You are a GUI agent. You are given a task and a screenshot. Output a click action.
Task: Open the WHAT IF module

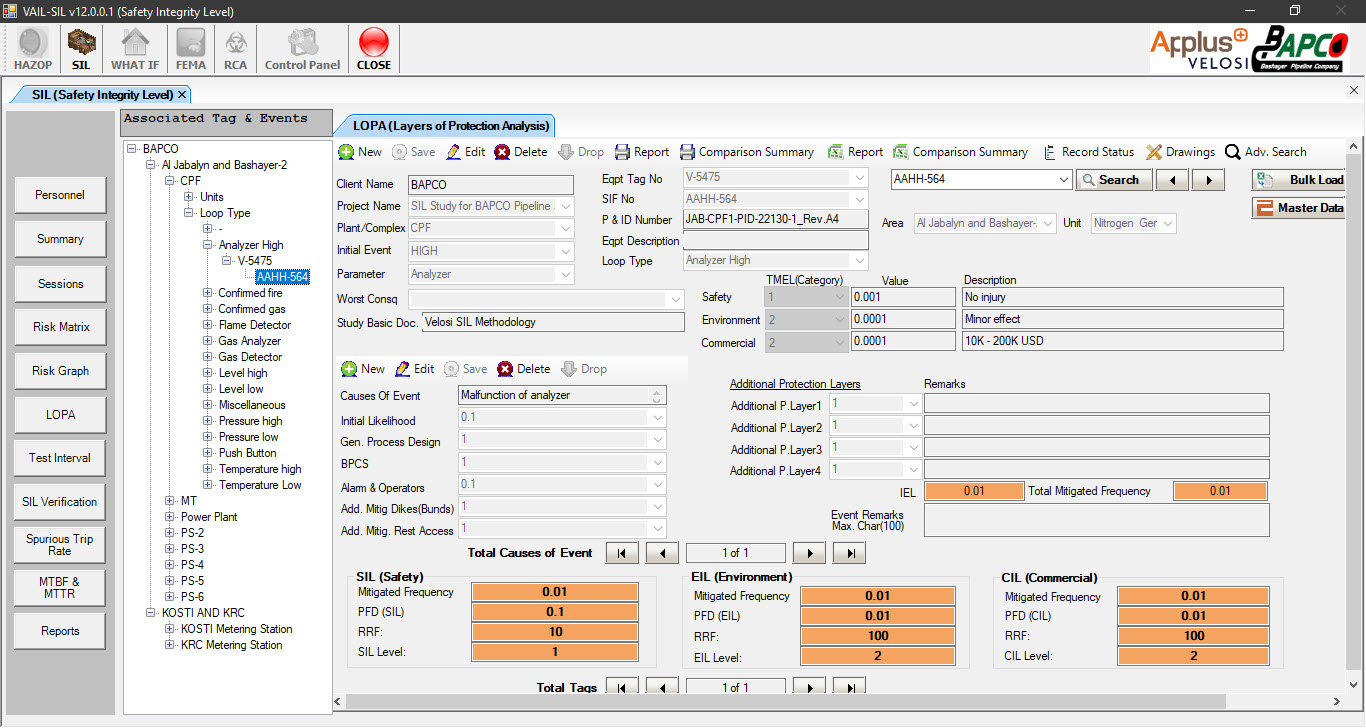[135, 49]
